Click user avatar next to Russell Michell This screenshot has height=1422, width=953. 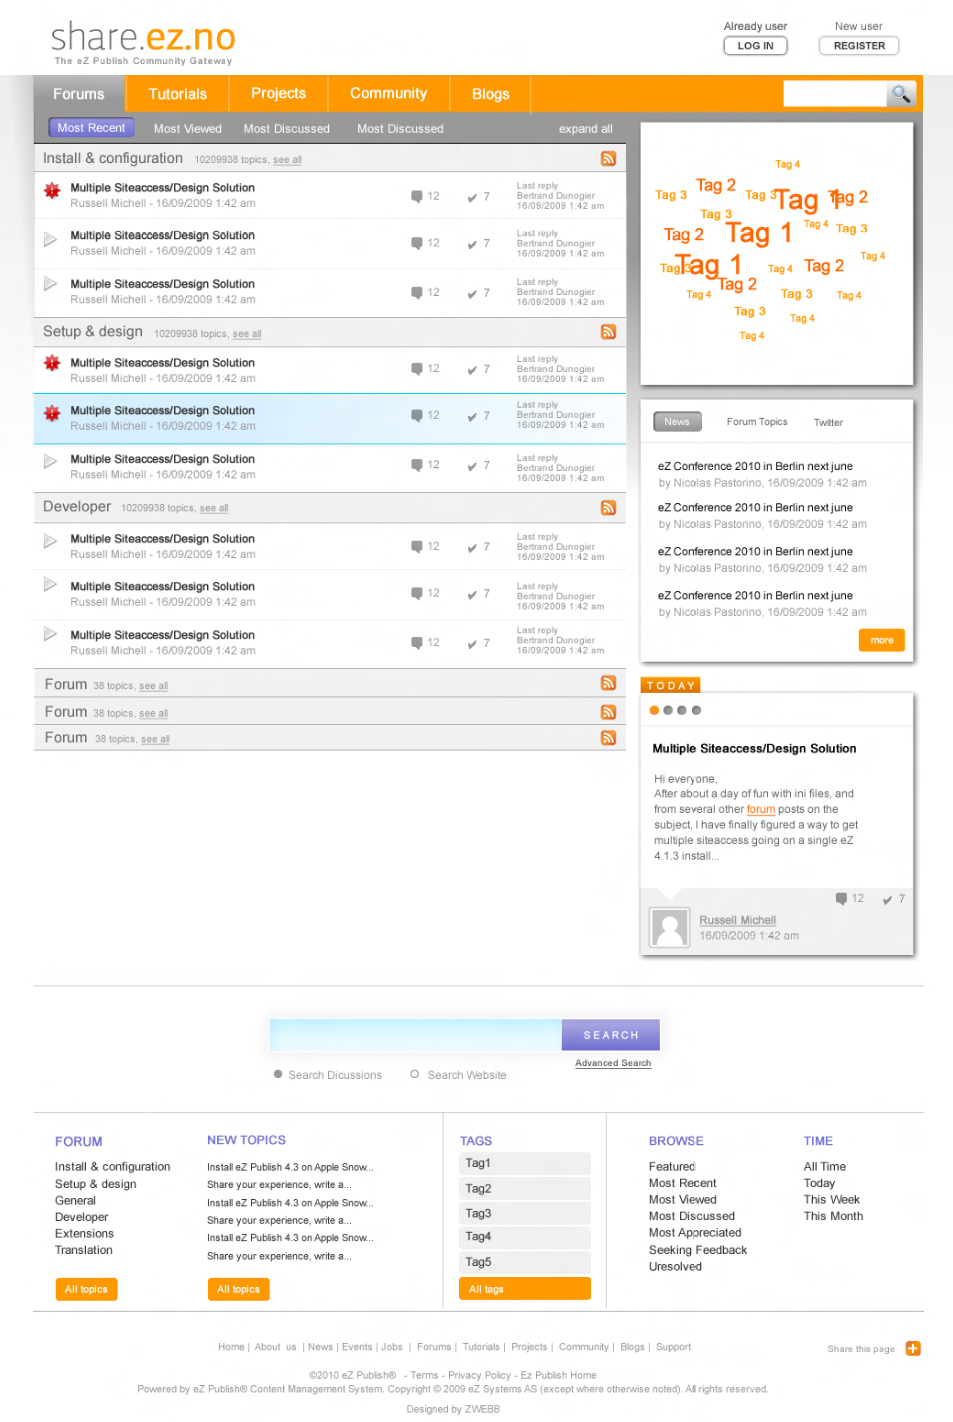(669, 927)
